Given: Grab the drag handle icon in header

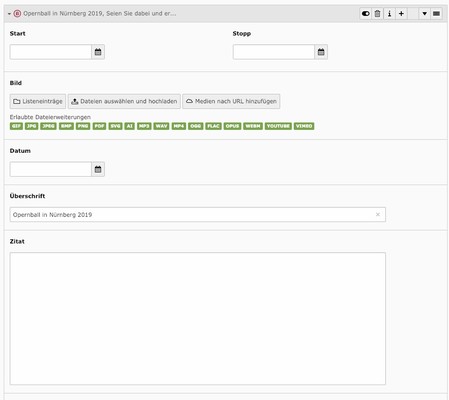Looking at the screenshot, I should coord(436,14).
